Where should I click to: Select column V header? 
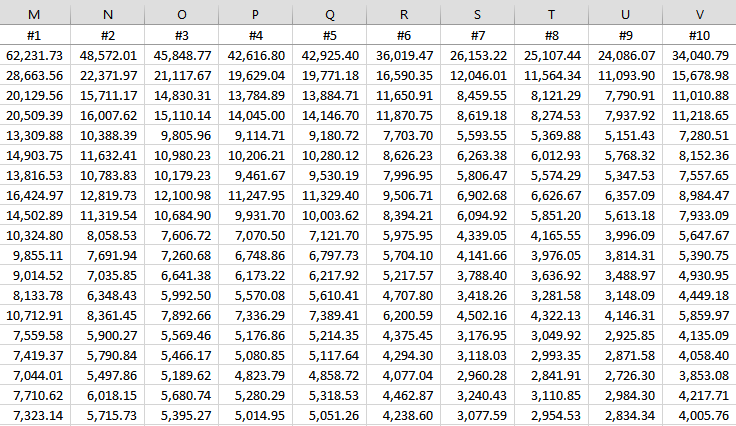(x=699, y=15)
